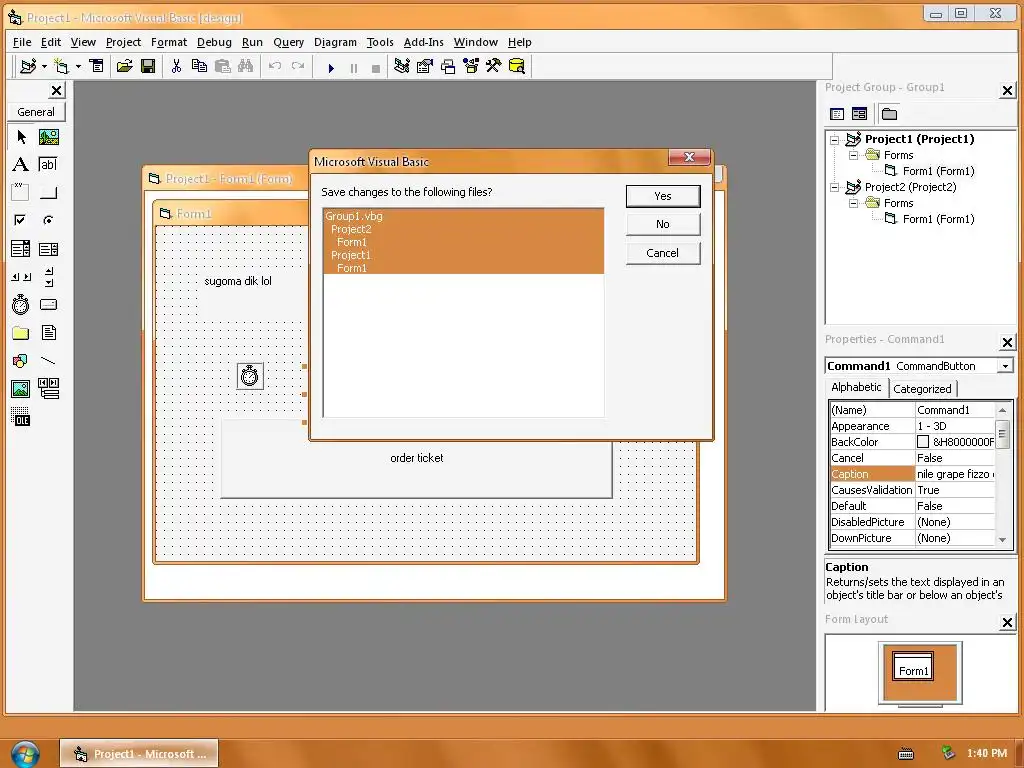Click Cancel in the save dialog

tap(663, 253)
